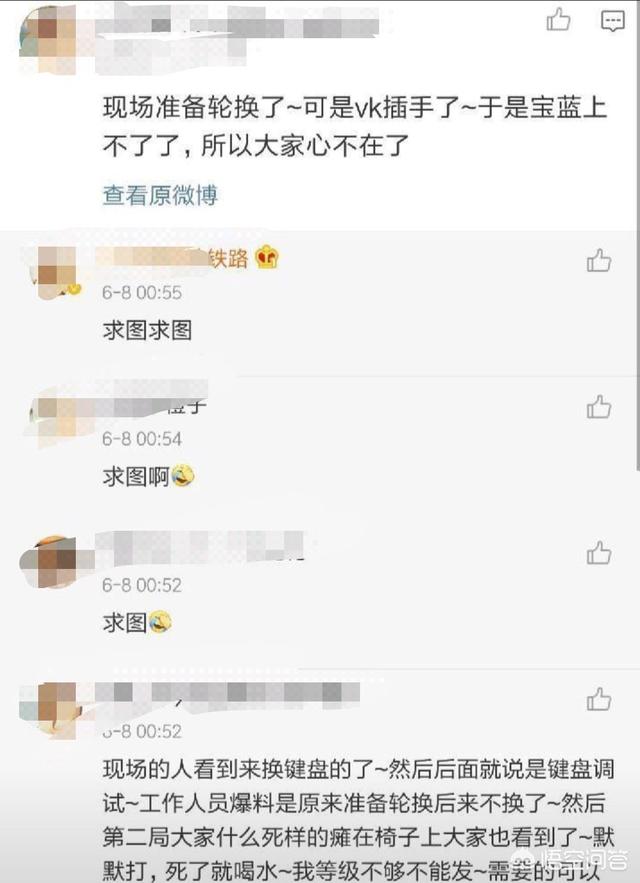Tap main post text about vk插手
This screenshot has width=640, height=883.
point(355,127)
